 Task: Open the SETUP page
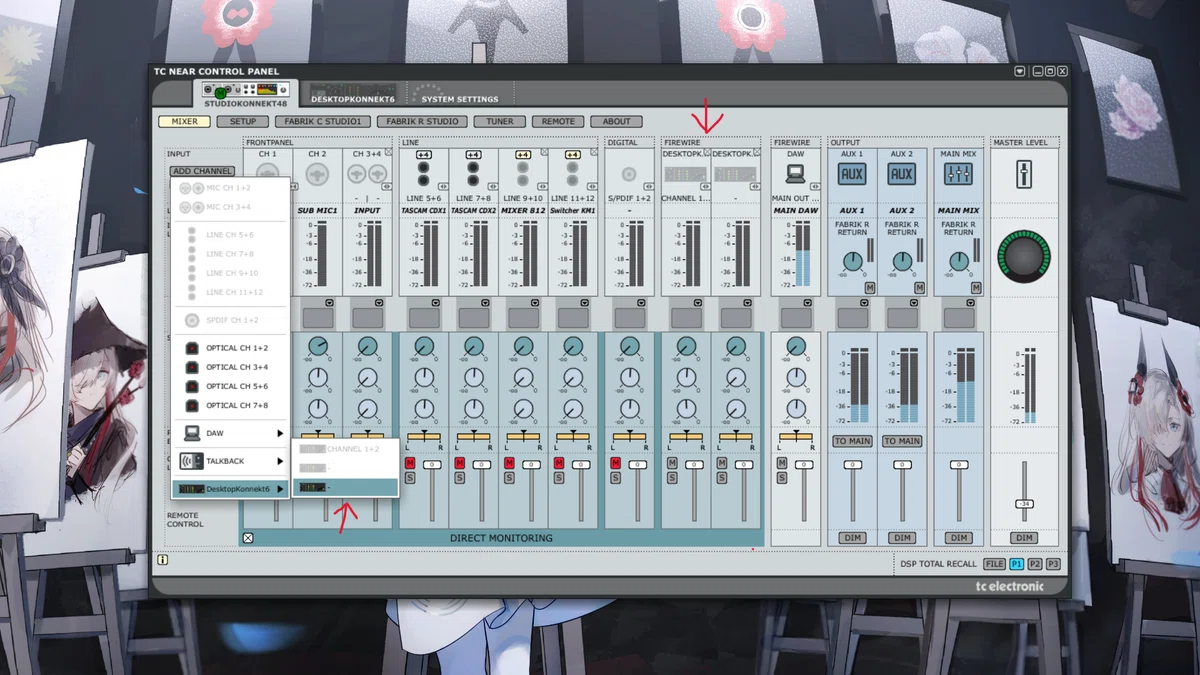click(243, 121)
